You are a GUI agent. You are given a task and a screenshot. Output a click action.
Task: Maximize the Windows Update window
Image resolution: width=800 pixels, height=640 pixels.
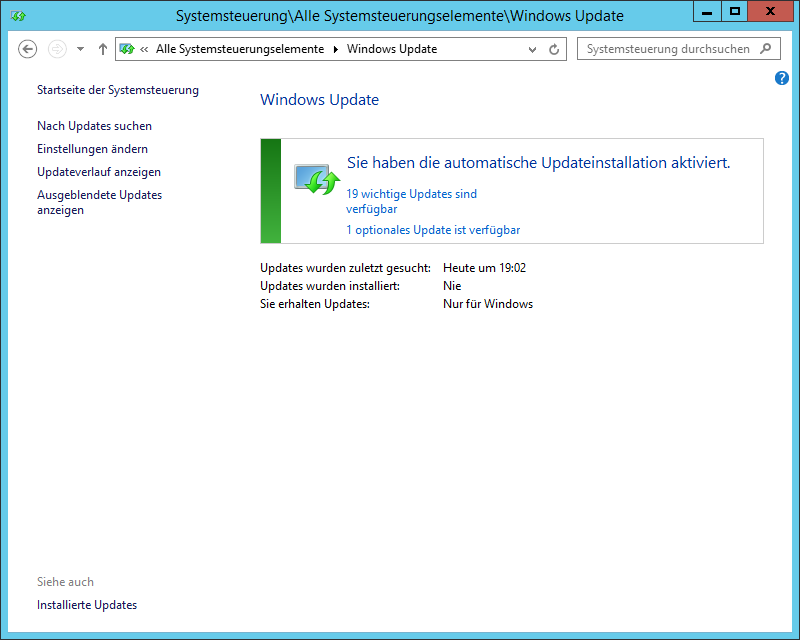pyautogui.click(x=735, y=11)
